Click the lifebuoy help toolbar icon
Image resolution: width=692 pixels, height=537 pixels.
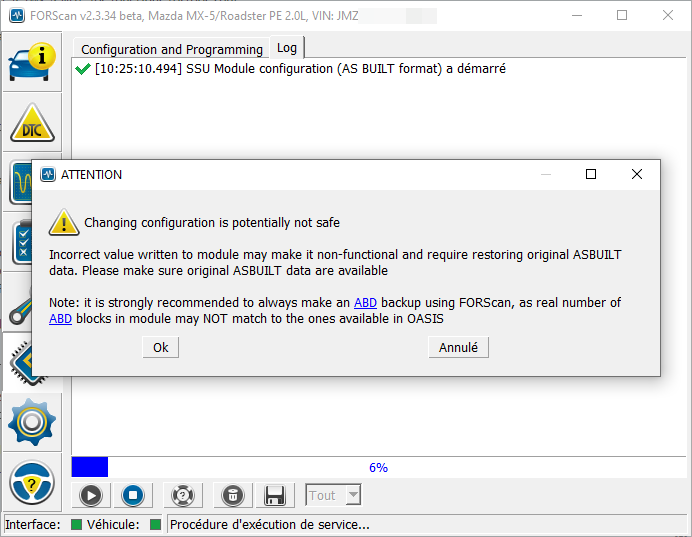click(183, 495)
